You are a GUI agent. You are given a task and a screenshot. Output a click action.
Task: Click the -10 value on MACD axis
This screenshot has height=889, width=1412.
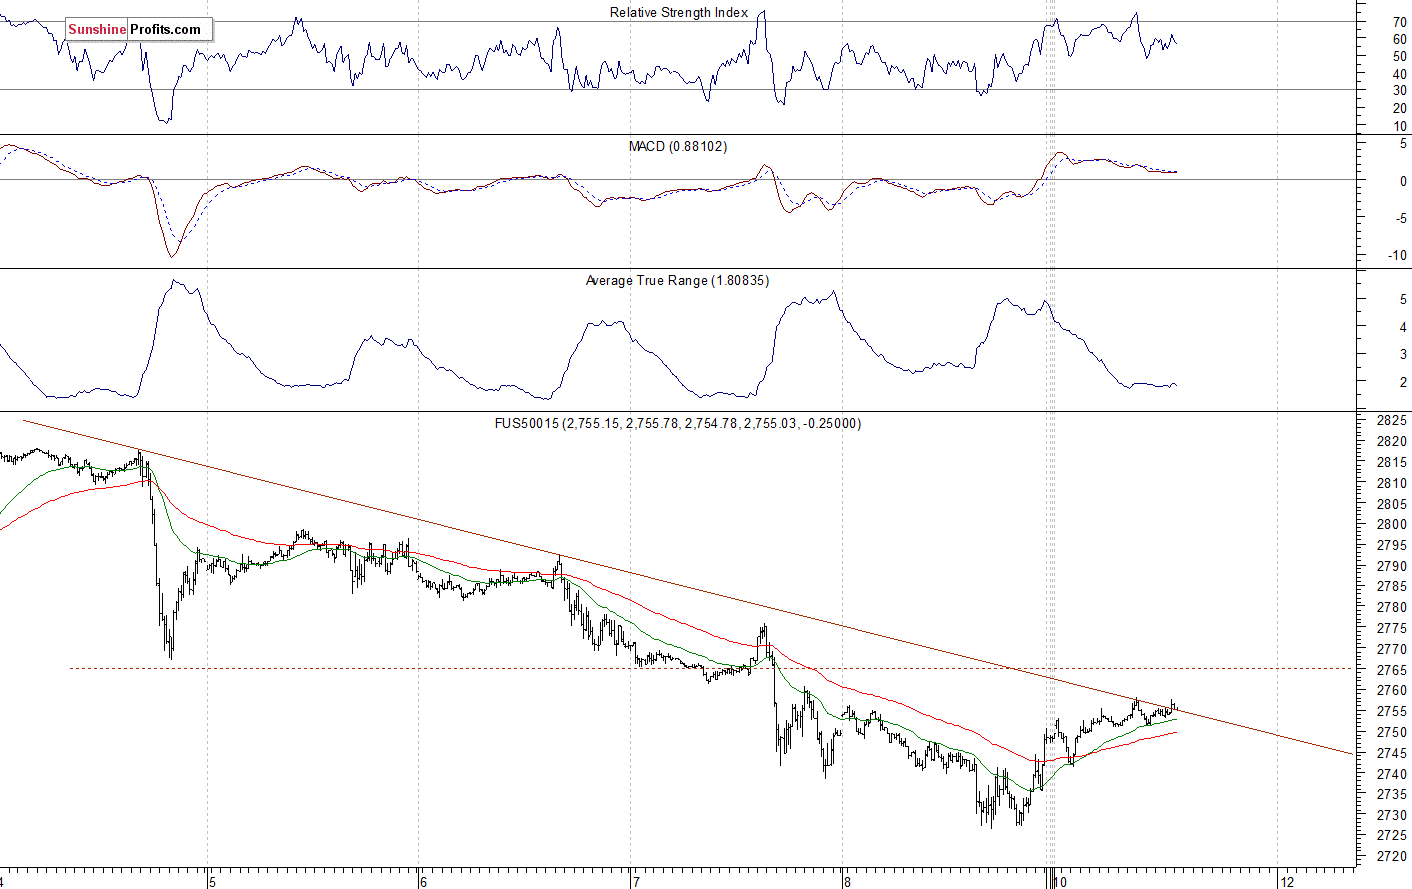[1396, 255]
